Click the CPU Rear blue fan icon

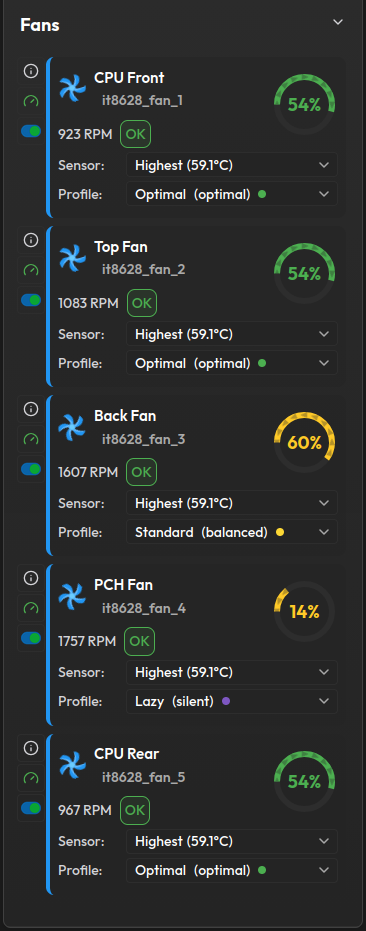point(72,764)
